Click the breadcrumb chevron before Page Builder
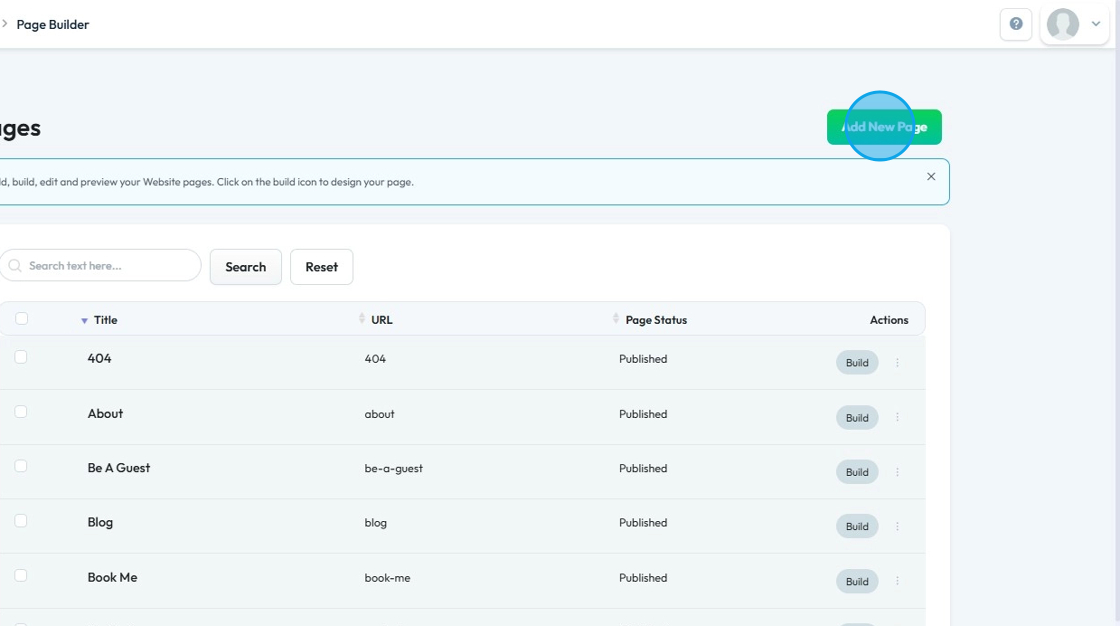 pos(4,24)
